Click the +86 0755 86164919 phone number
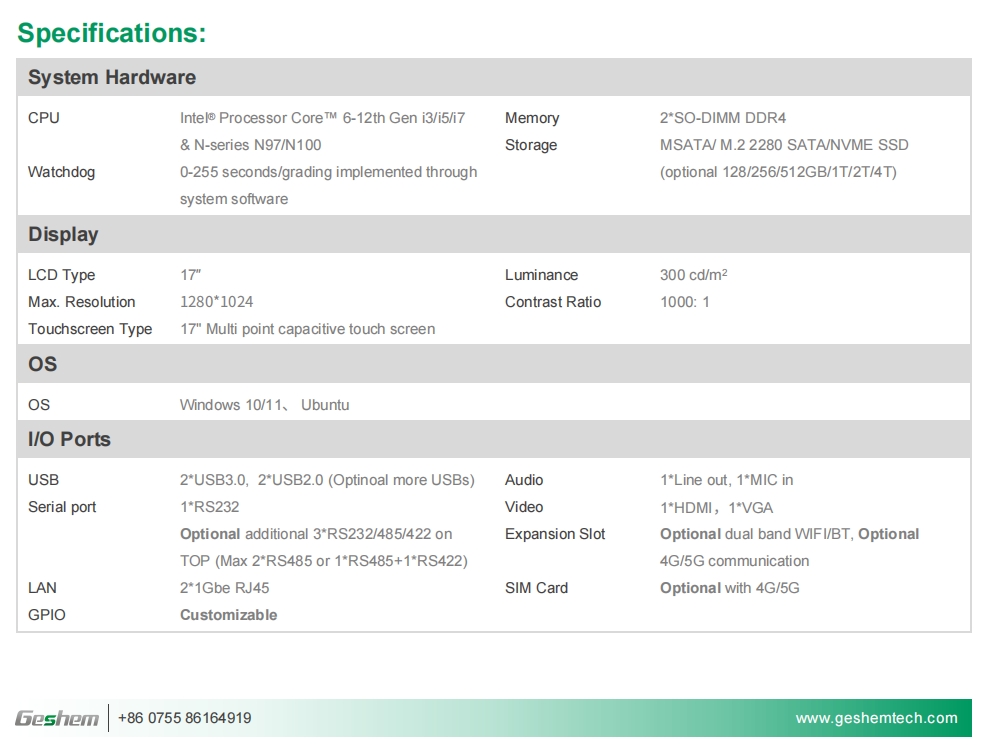990x745 pixels. click(x=184, y=718)
